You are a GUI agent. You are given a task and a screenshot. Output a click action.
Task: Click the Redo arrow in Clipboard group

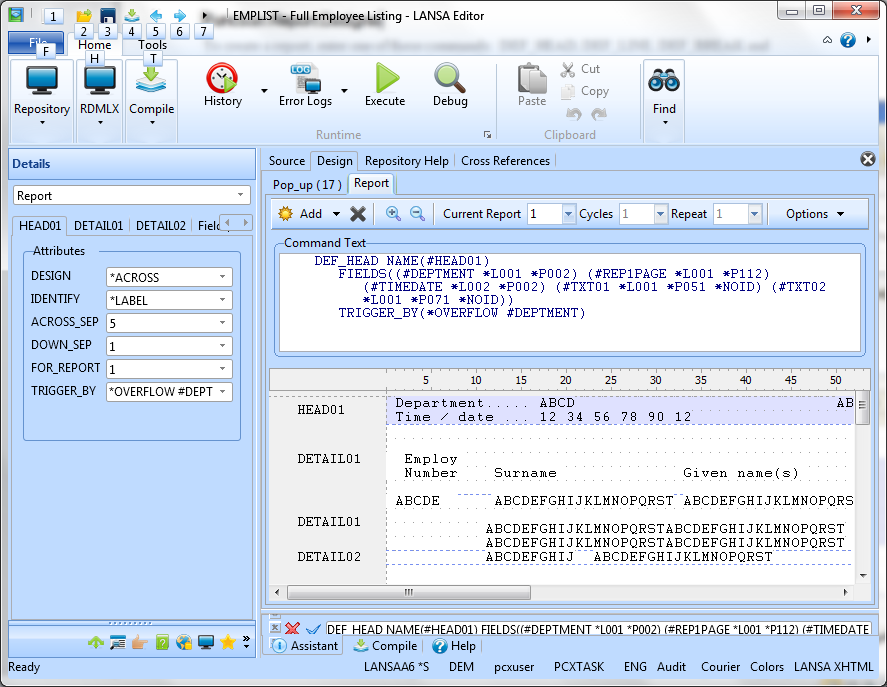[x=598, y=114]
